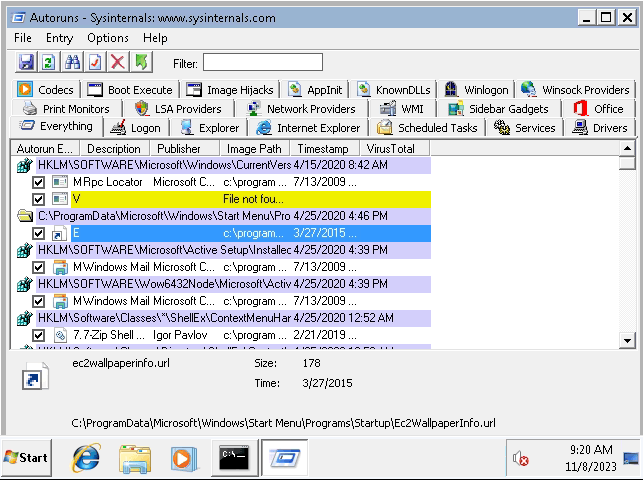
Task: Open the KnownDLLs tab
Action: point(394,89)
